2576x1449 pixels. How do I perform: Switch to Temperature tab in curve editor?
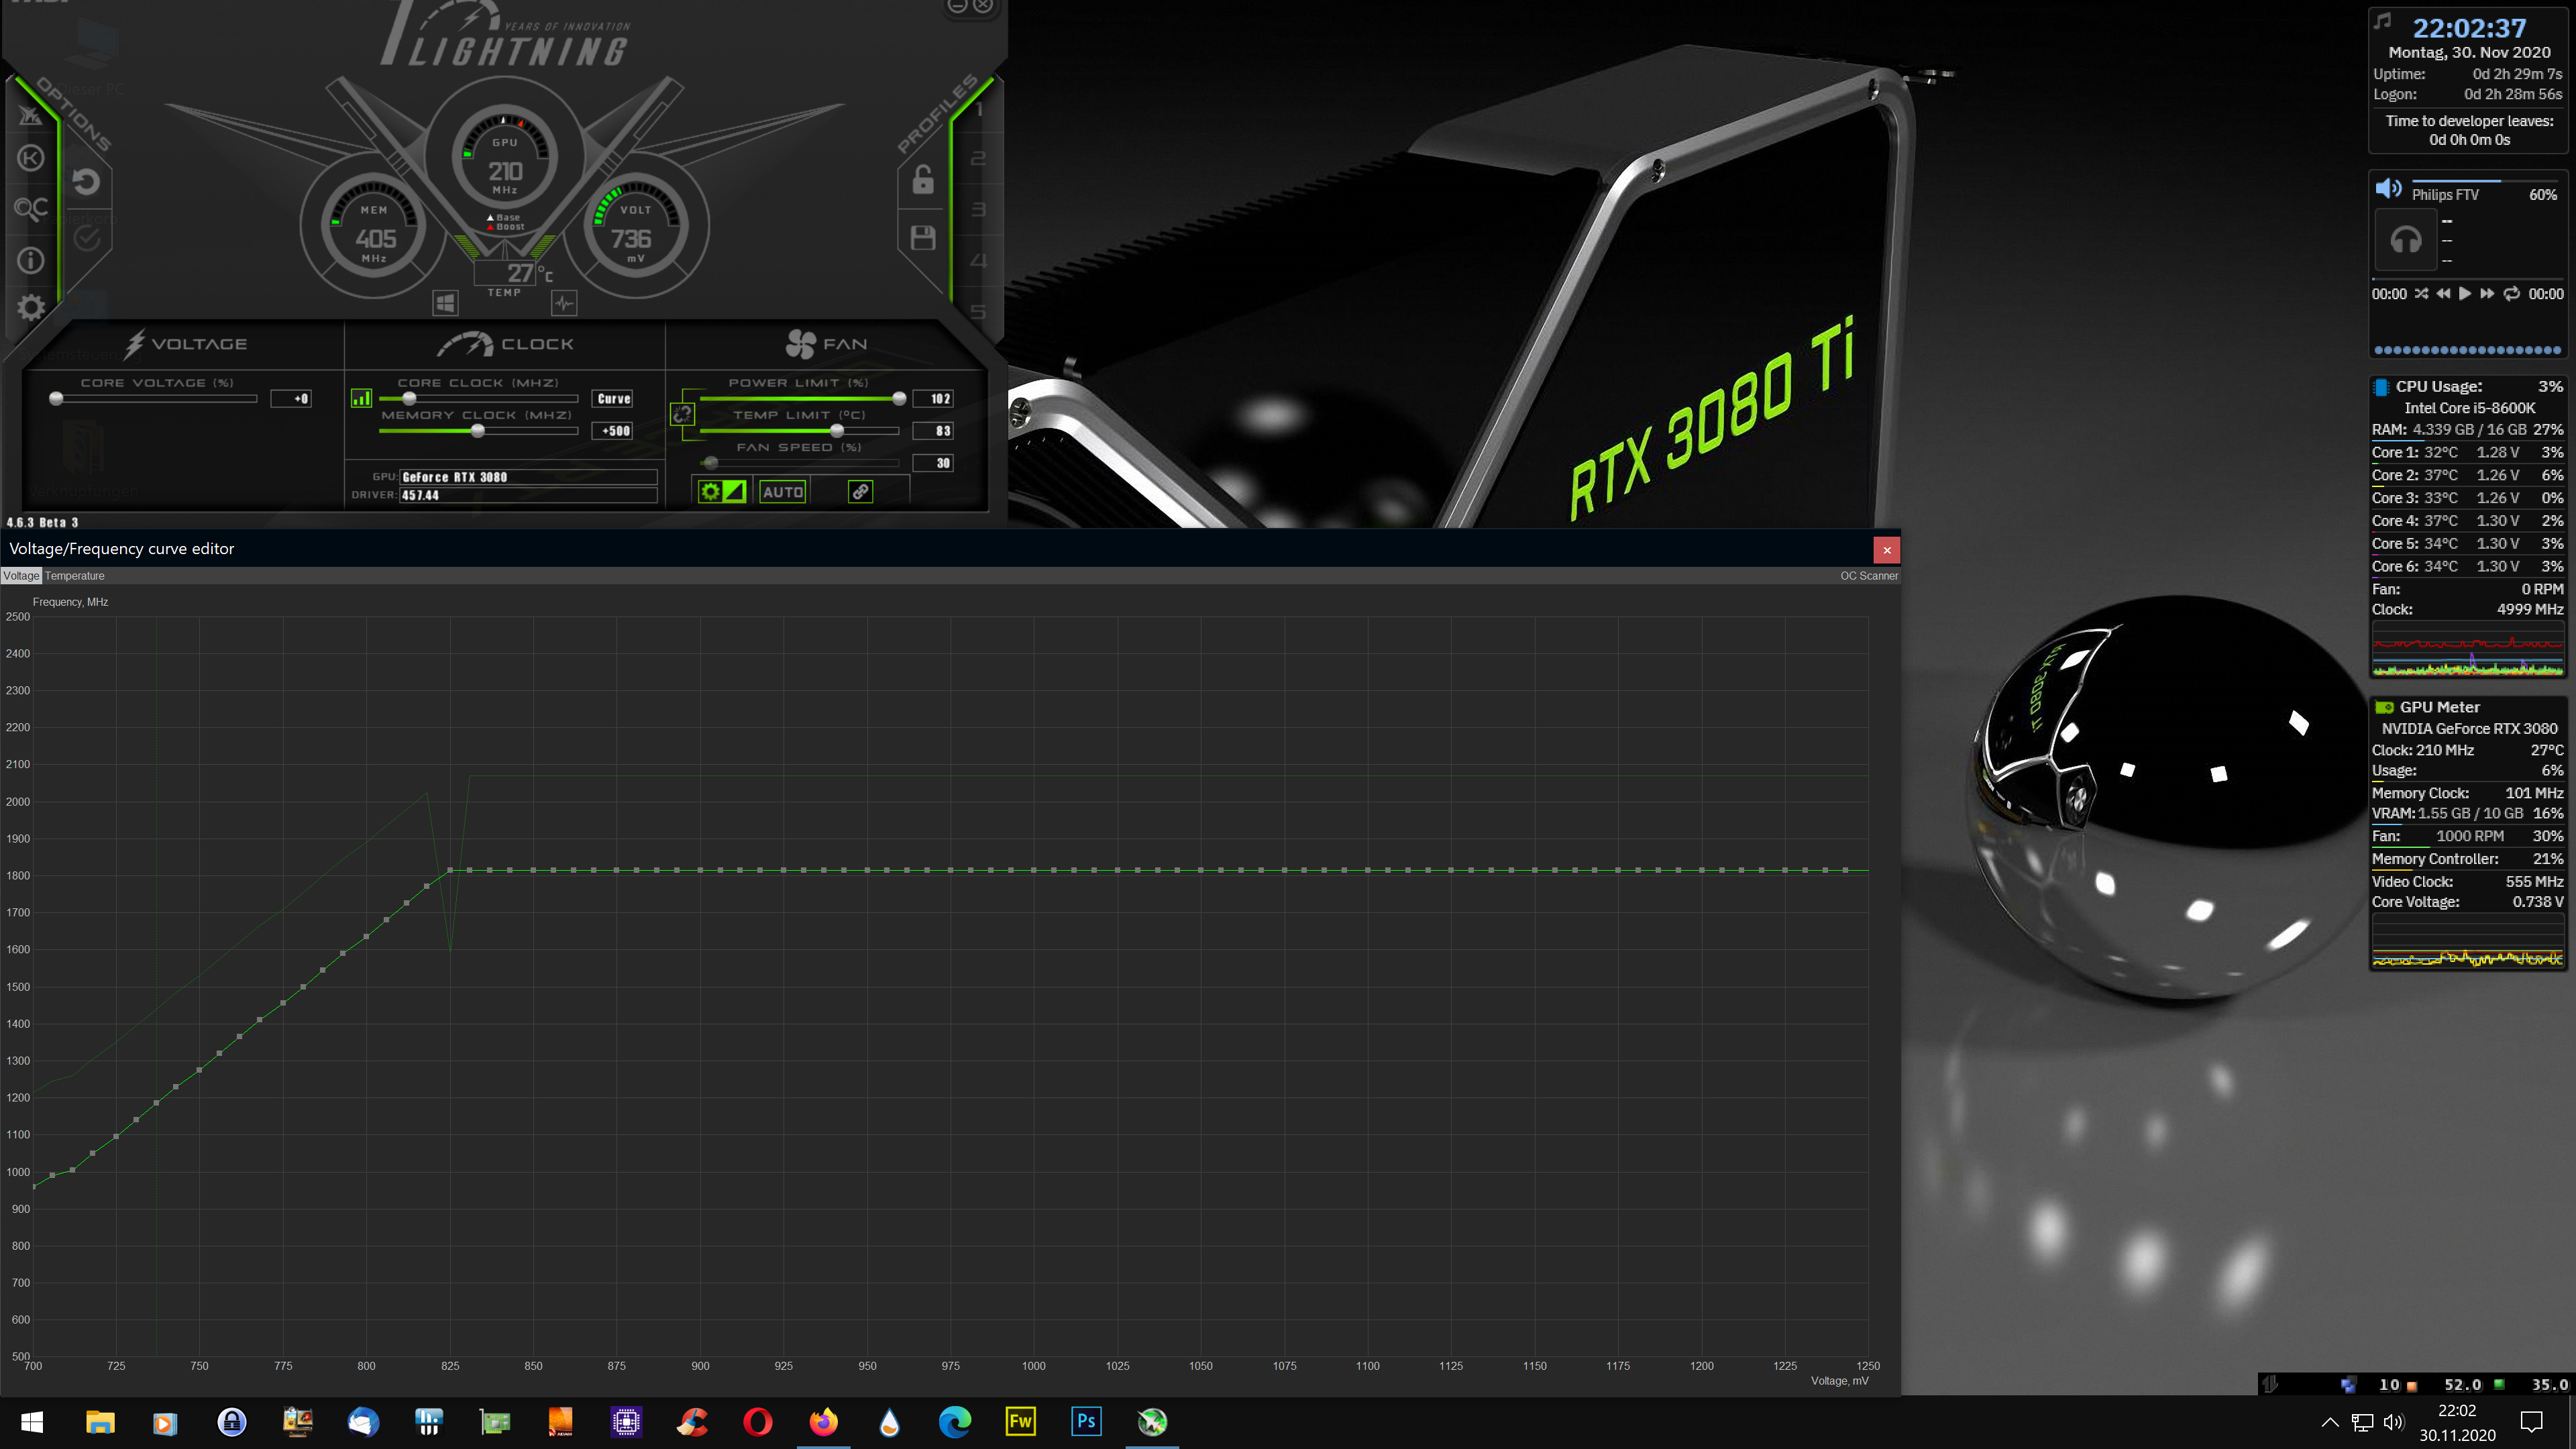75,576
